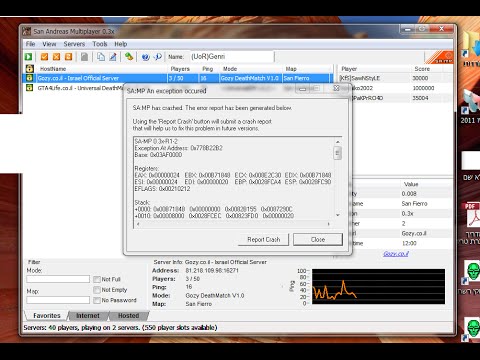The image size is (480, 360).
Task: Click the crash report horizontal scroll left arrow
Action: (138, 224)
